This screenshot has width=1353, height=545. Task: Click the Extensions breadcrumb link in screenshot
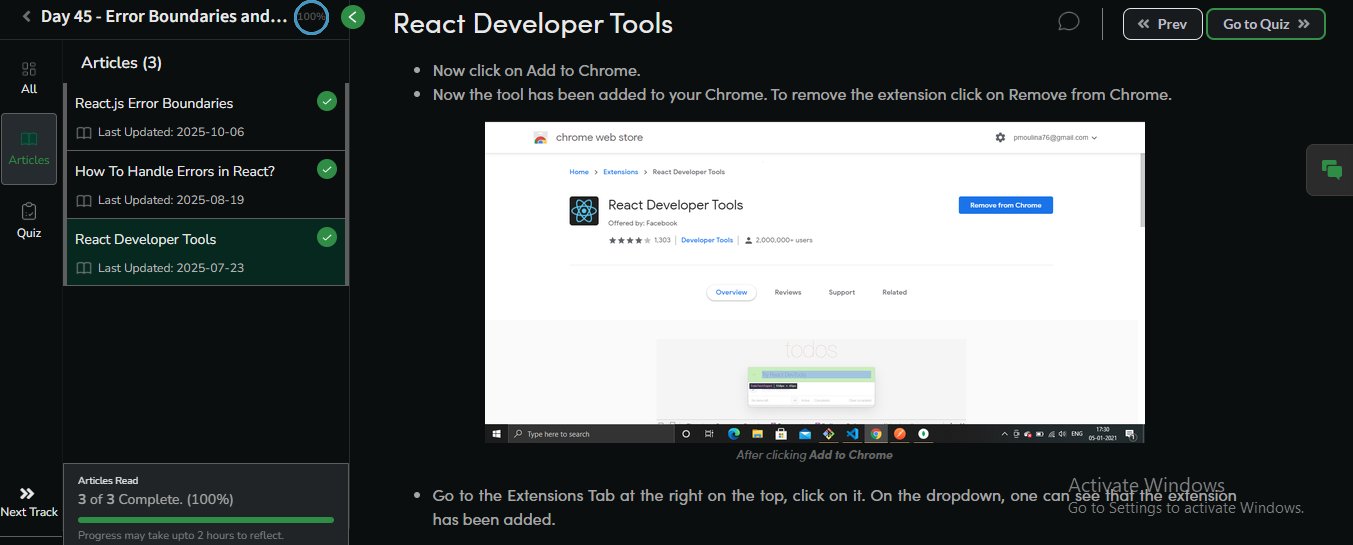620,172
